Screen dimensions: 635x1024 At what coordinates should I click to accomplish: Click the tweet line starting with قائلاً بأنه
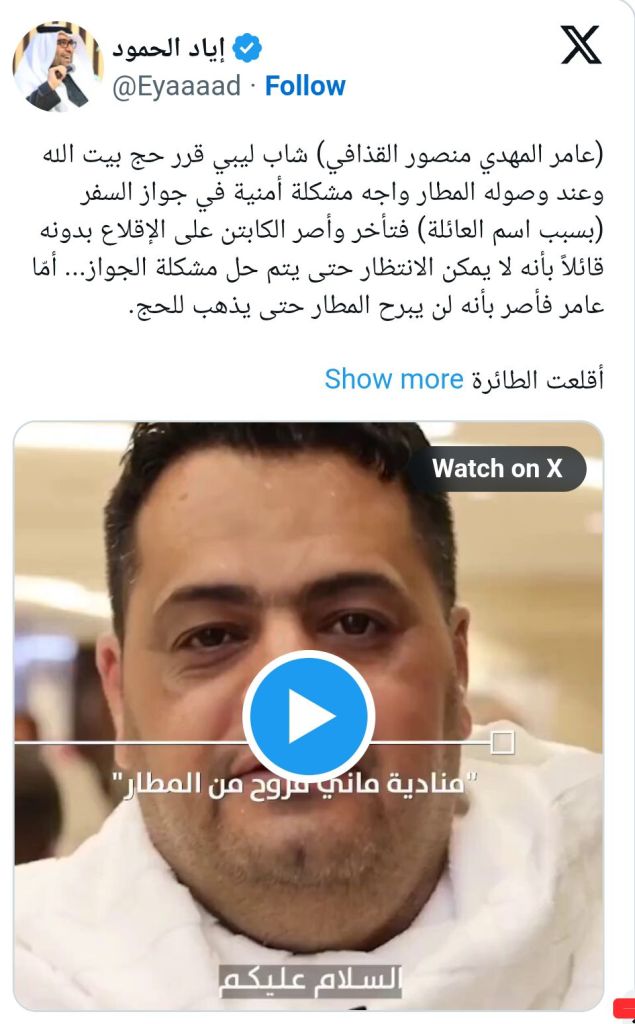pyautogui.click(x=318, y=269)
